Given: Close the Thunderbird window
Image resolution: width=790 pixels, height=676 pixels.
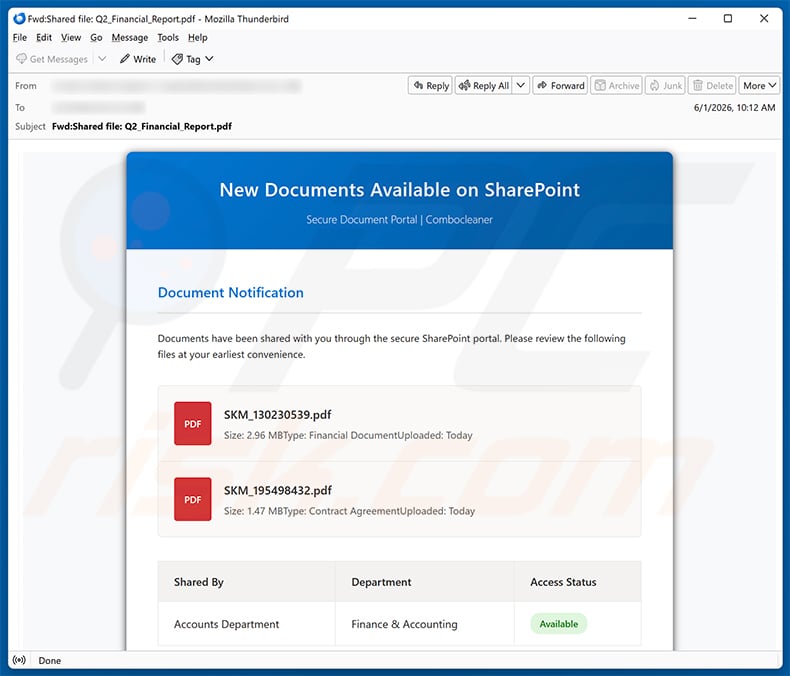Looking at the screenshot, I should point(764,19).
